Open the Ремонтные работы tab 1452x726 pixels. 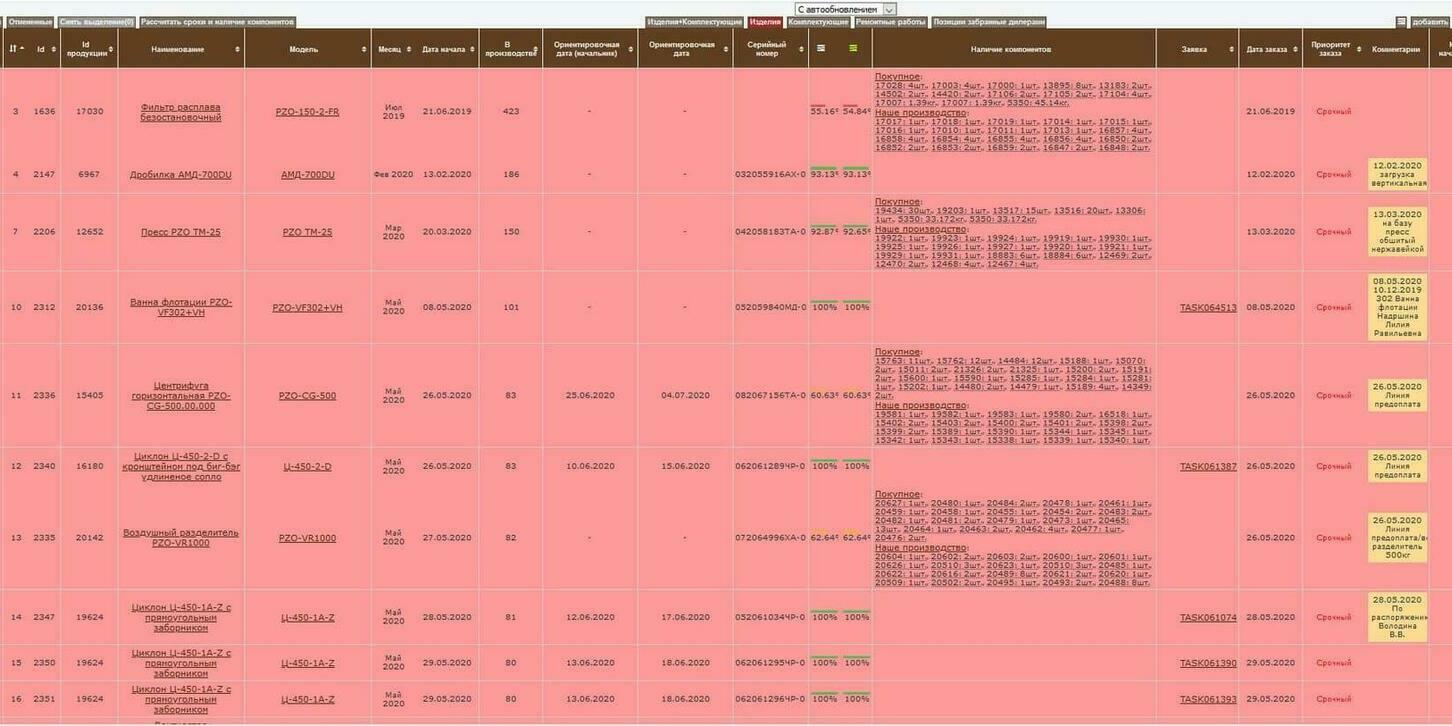(890, 22)
